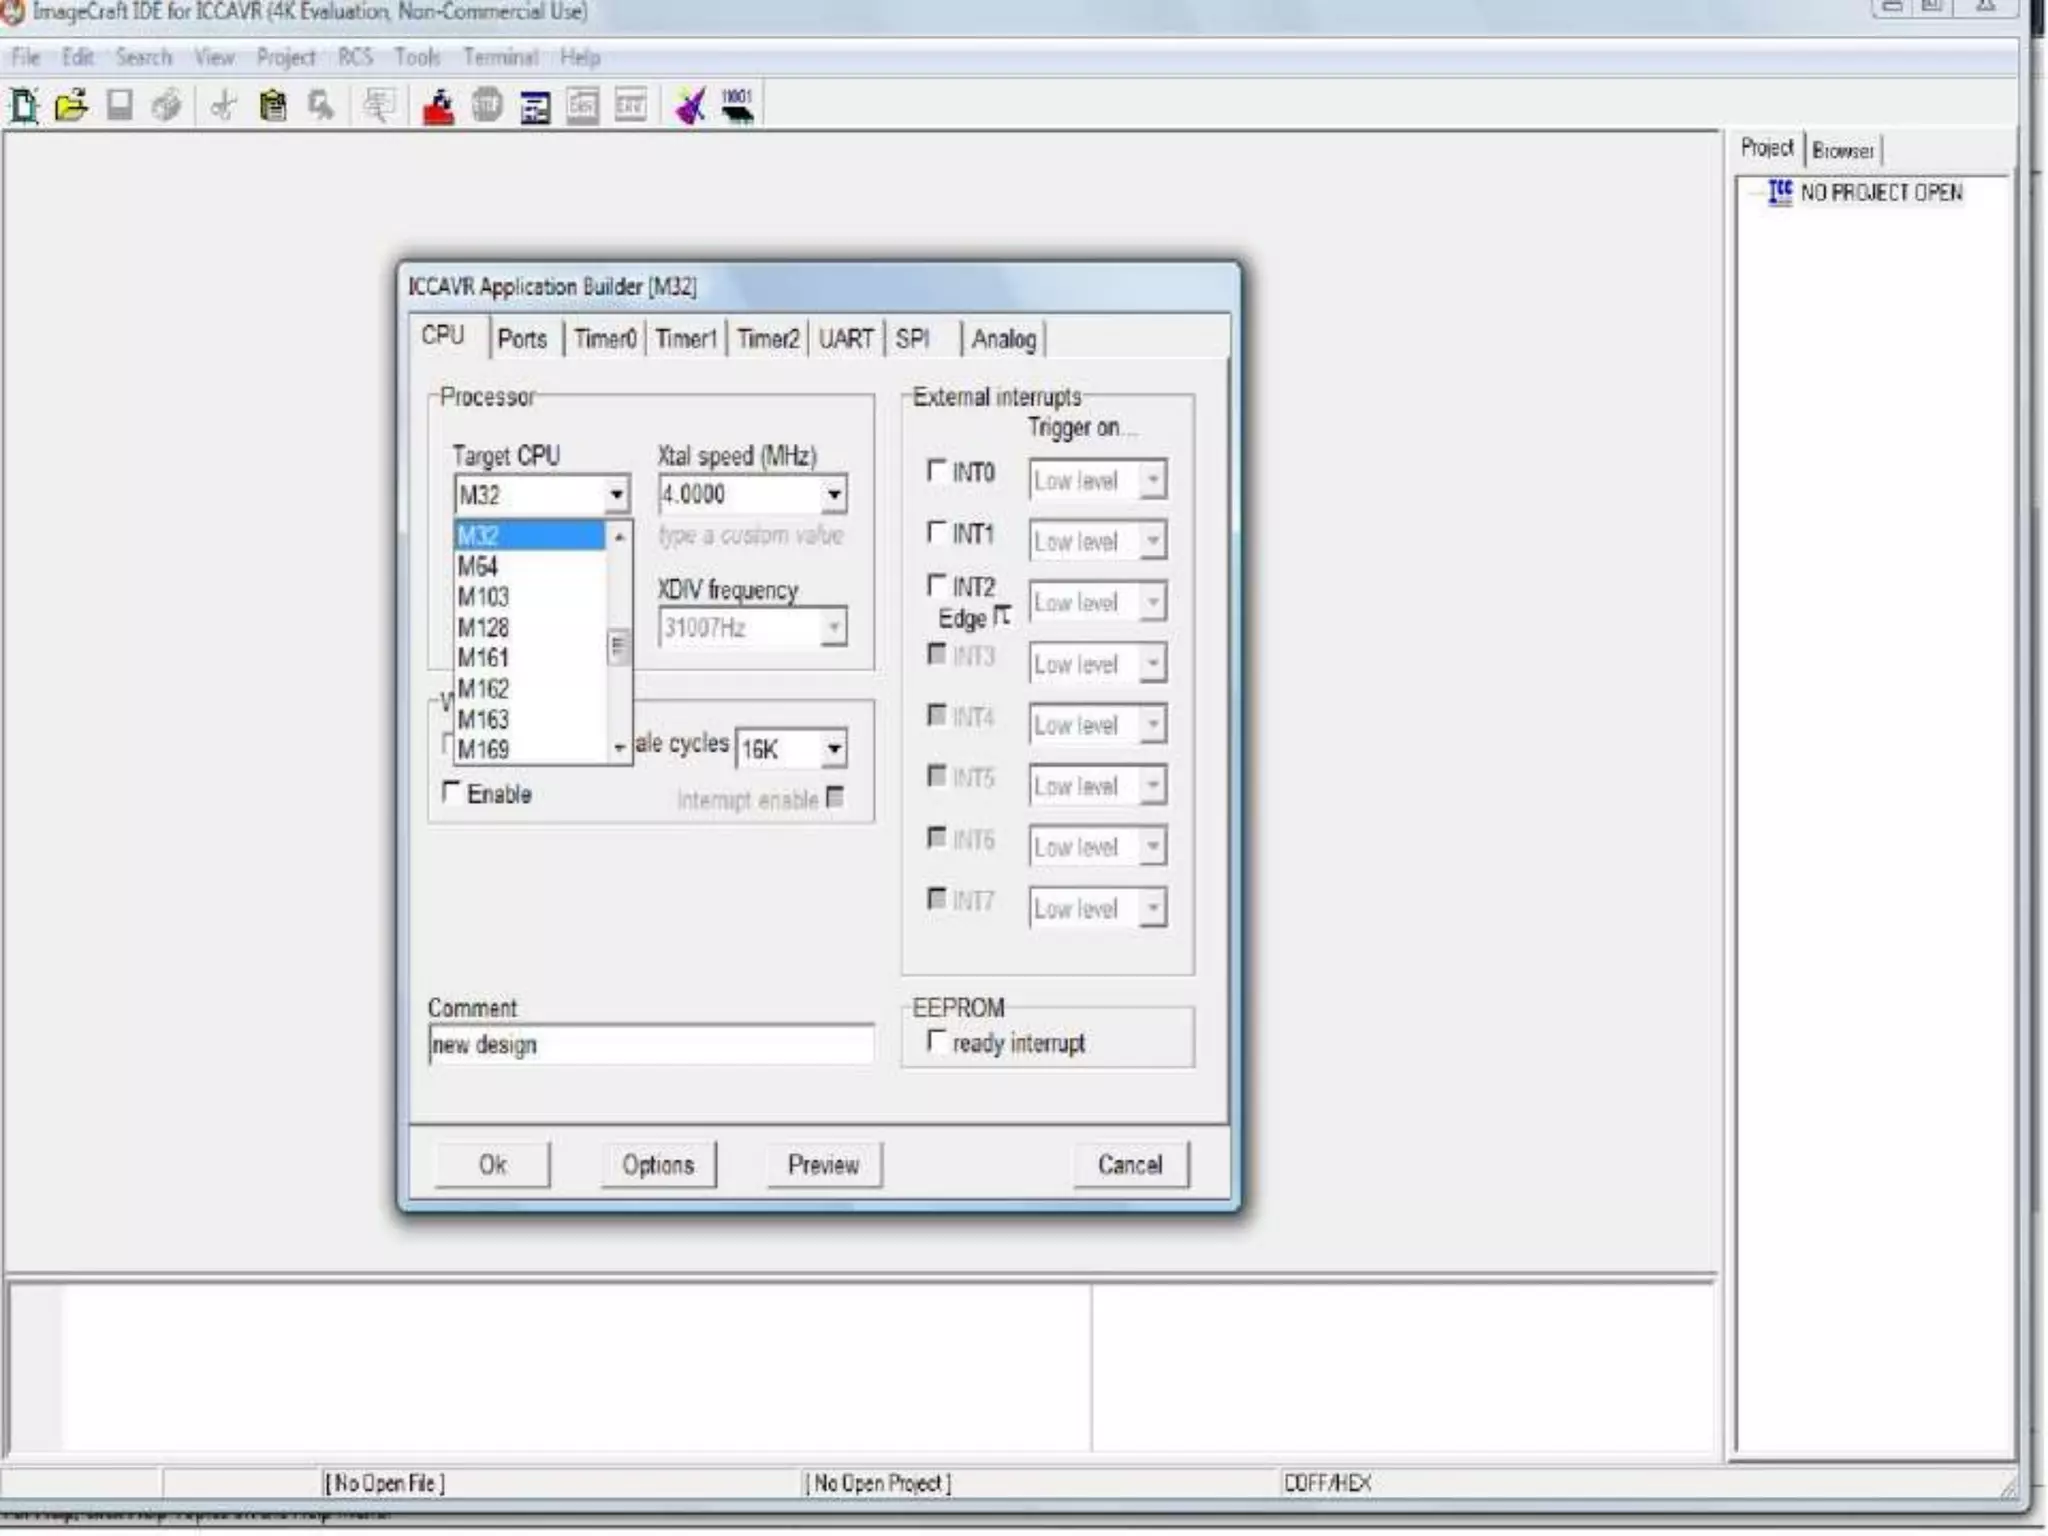Open the File menu
The height and width of the screenshot is (1536, 2048).
pos(25,57)
